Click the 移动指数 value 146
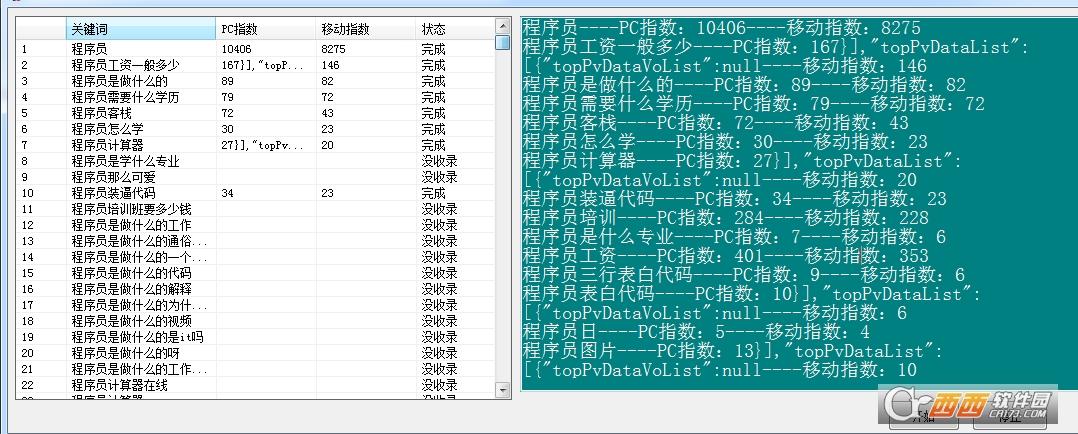 pos(330,65)
